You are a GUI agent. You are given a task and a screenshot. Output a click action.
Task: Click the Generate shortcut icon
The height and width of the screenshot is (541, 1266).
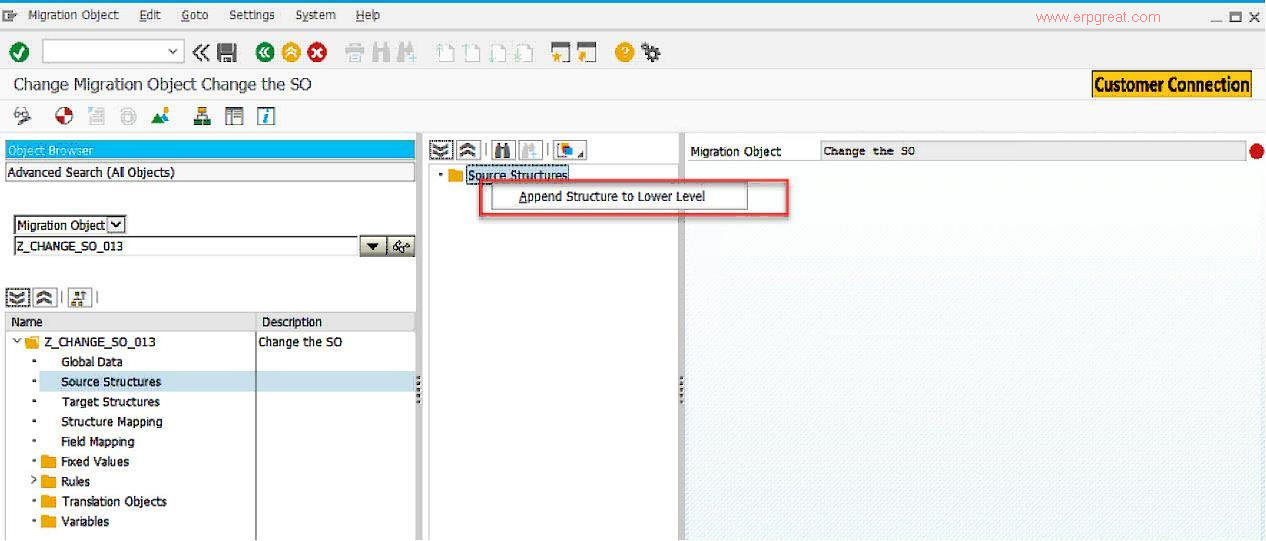(587, 53)
